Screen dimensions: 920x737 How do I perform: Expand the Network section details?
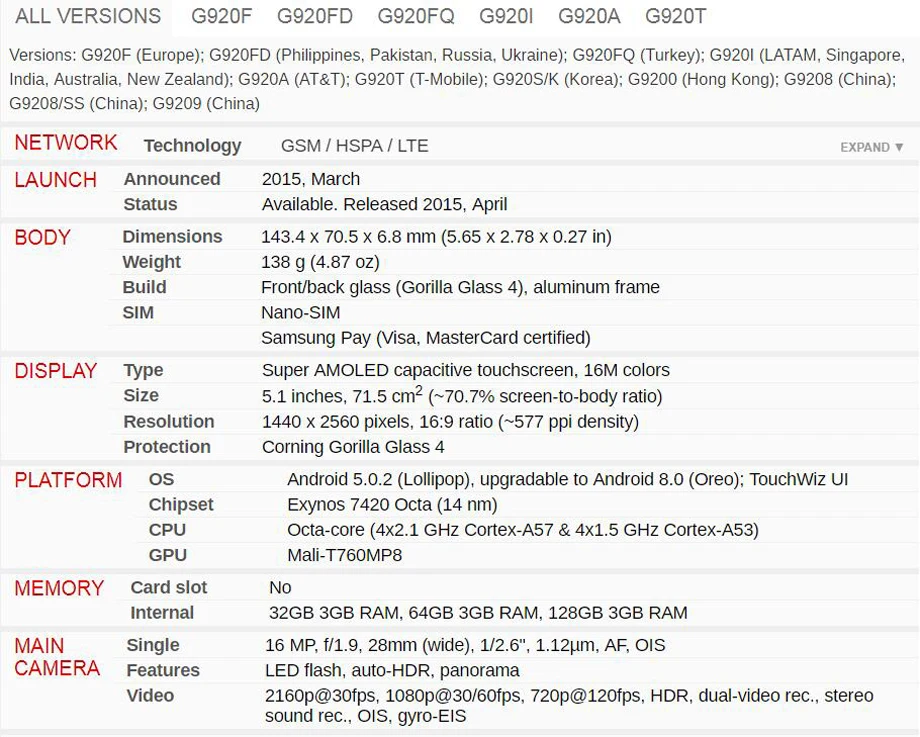click(x=871, y=147)
